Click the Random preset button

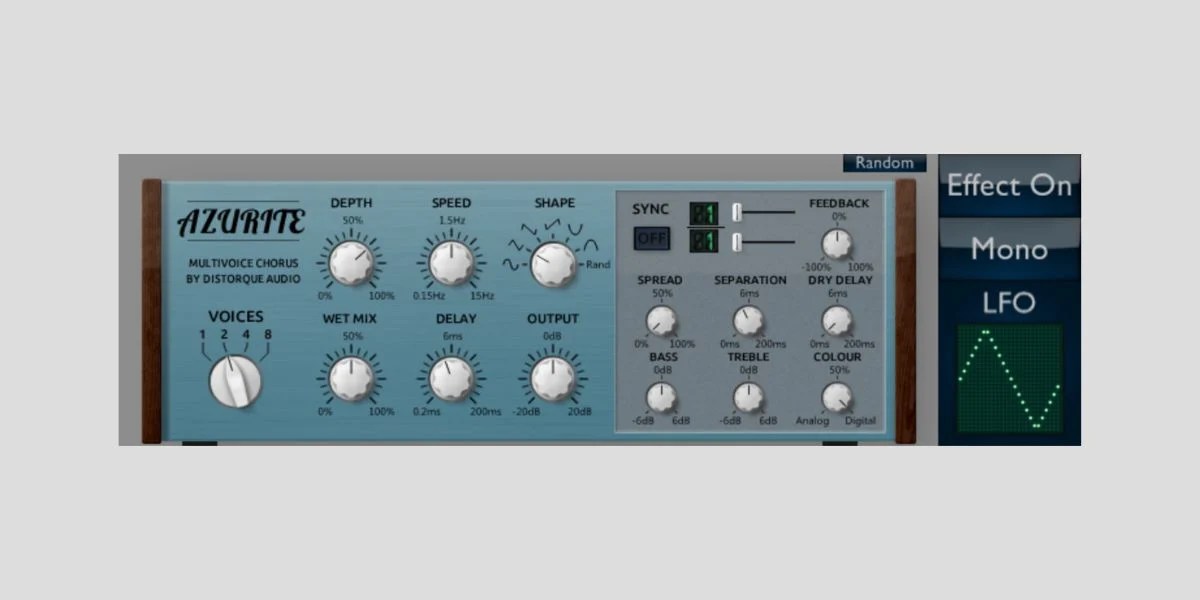coord(886,162)
